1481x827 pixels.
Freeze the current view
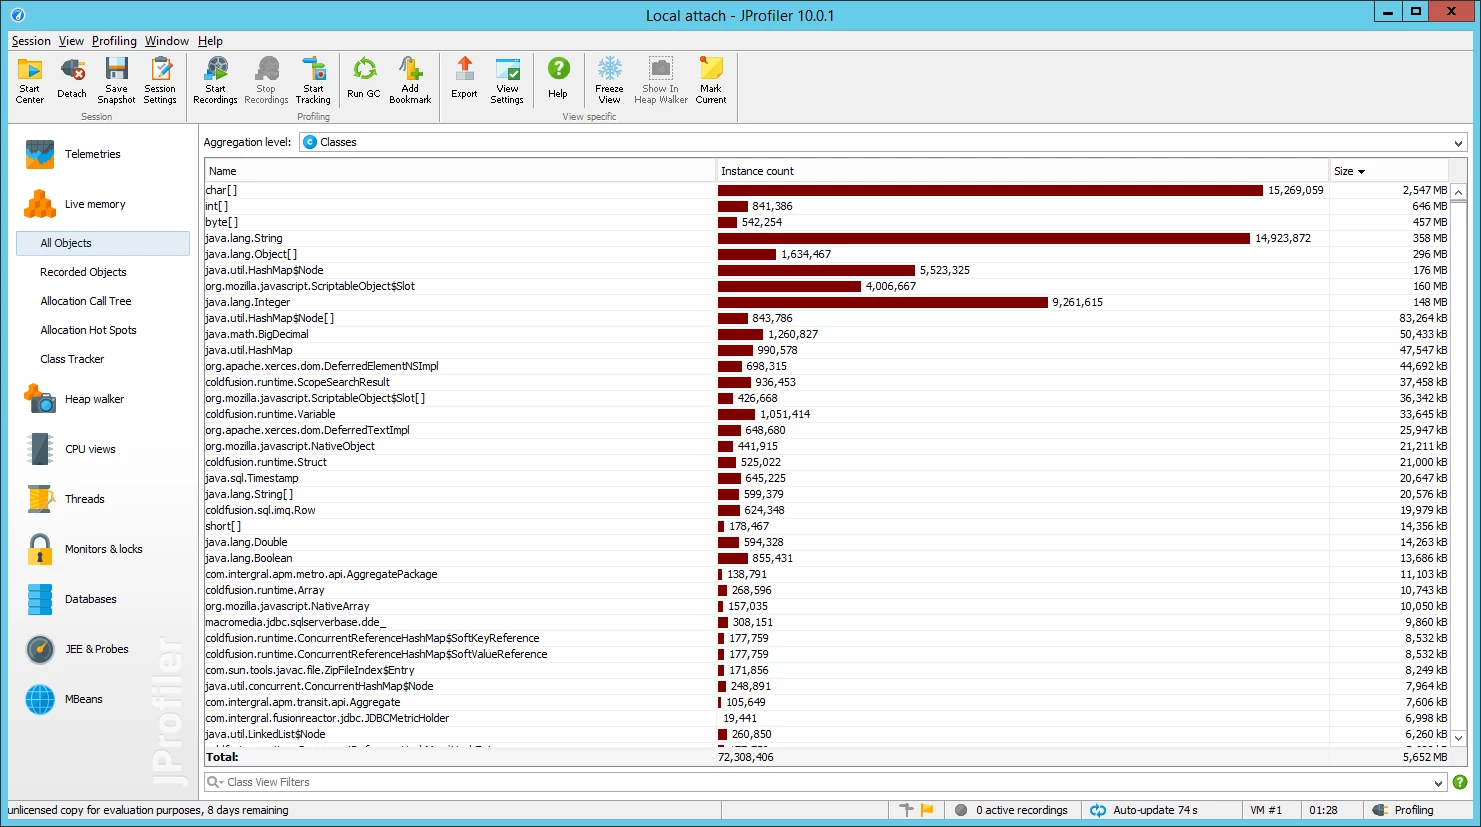pos(609,80)
